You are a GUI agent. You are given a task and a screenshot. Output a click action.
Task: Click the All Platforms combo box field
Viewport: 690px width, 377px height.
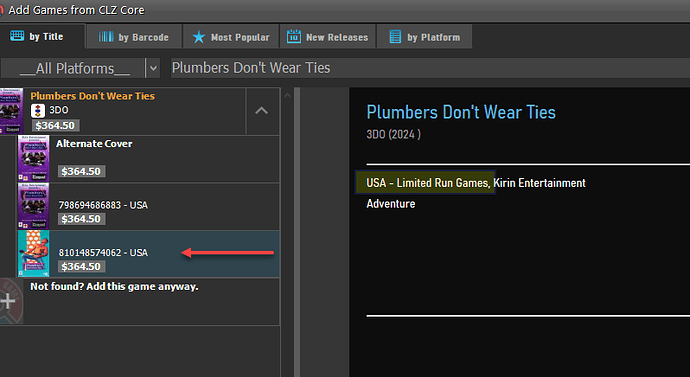click(73, 68)
